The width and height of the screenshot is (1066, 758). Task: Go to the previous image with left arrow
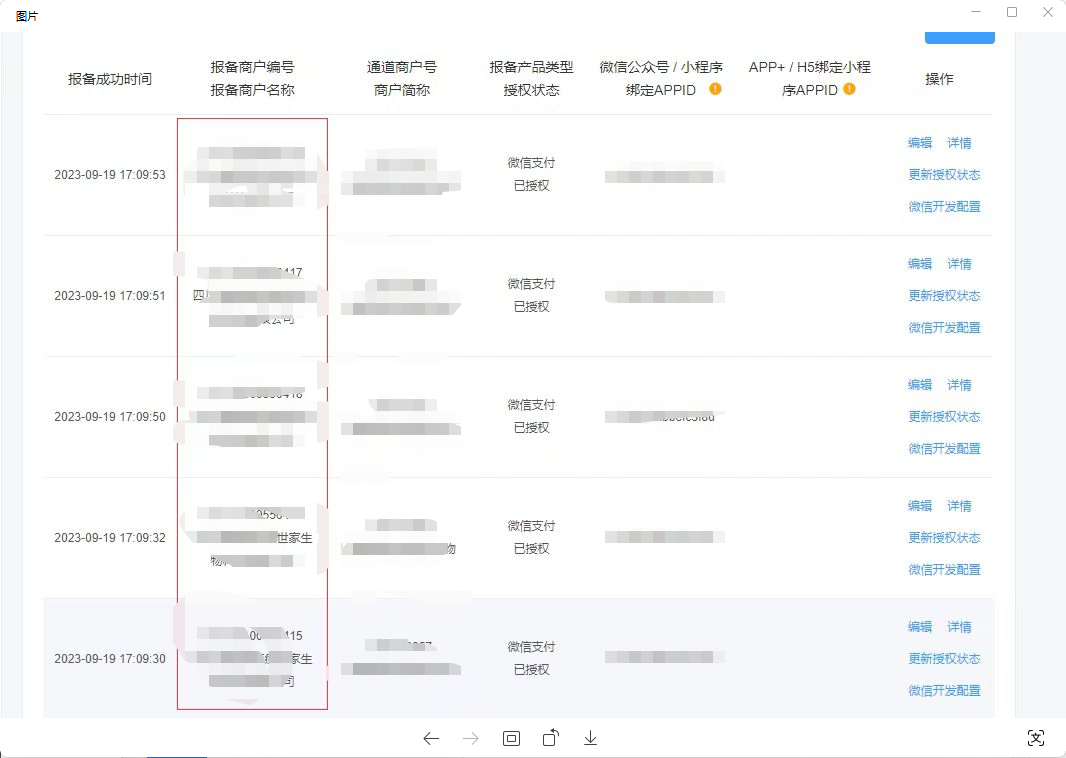point(431,738)
